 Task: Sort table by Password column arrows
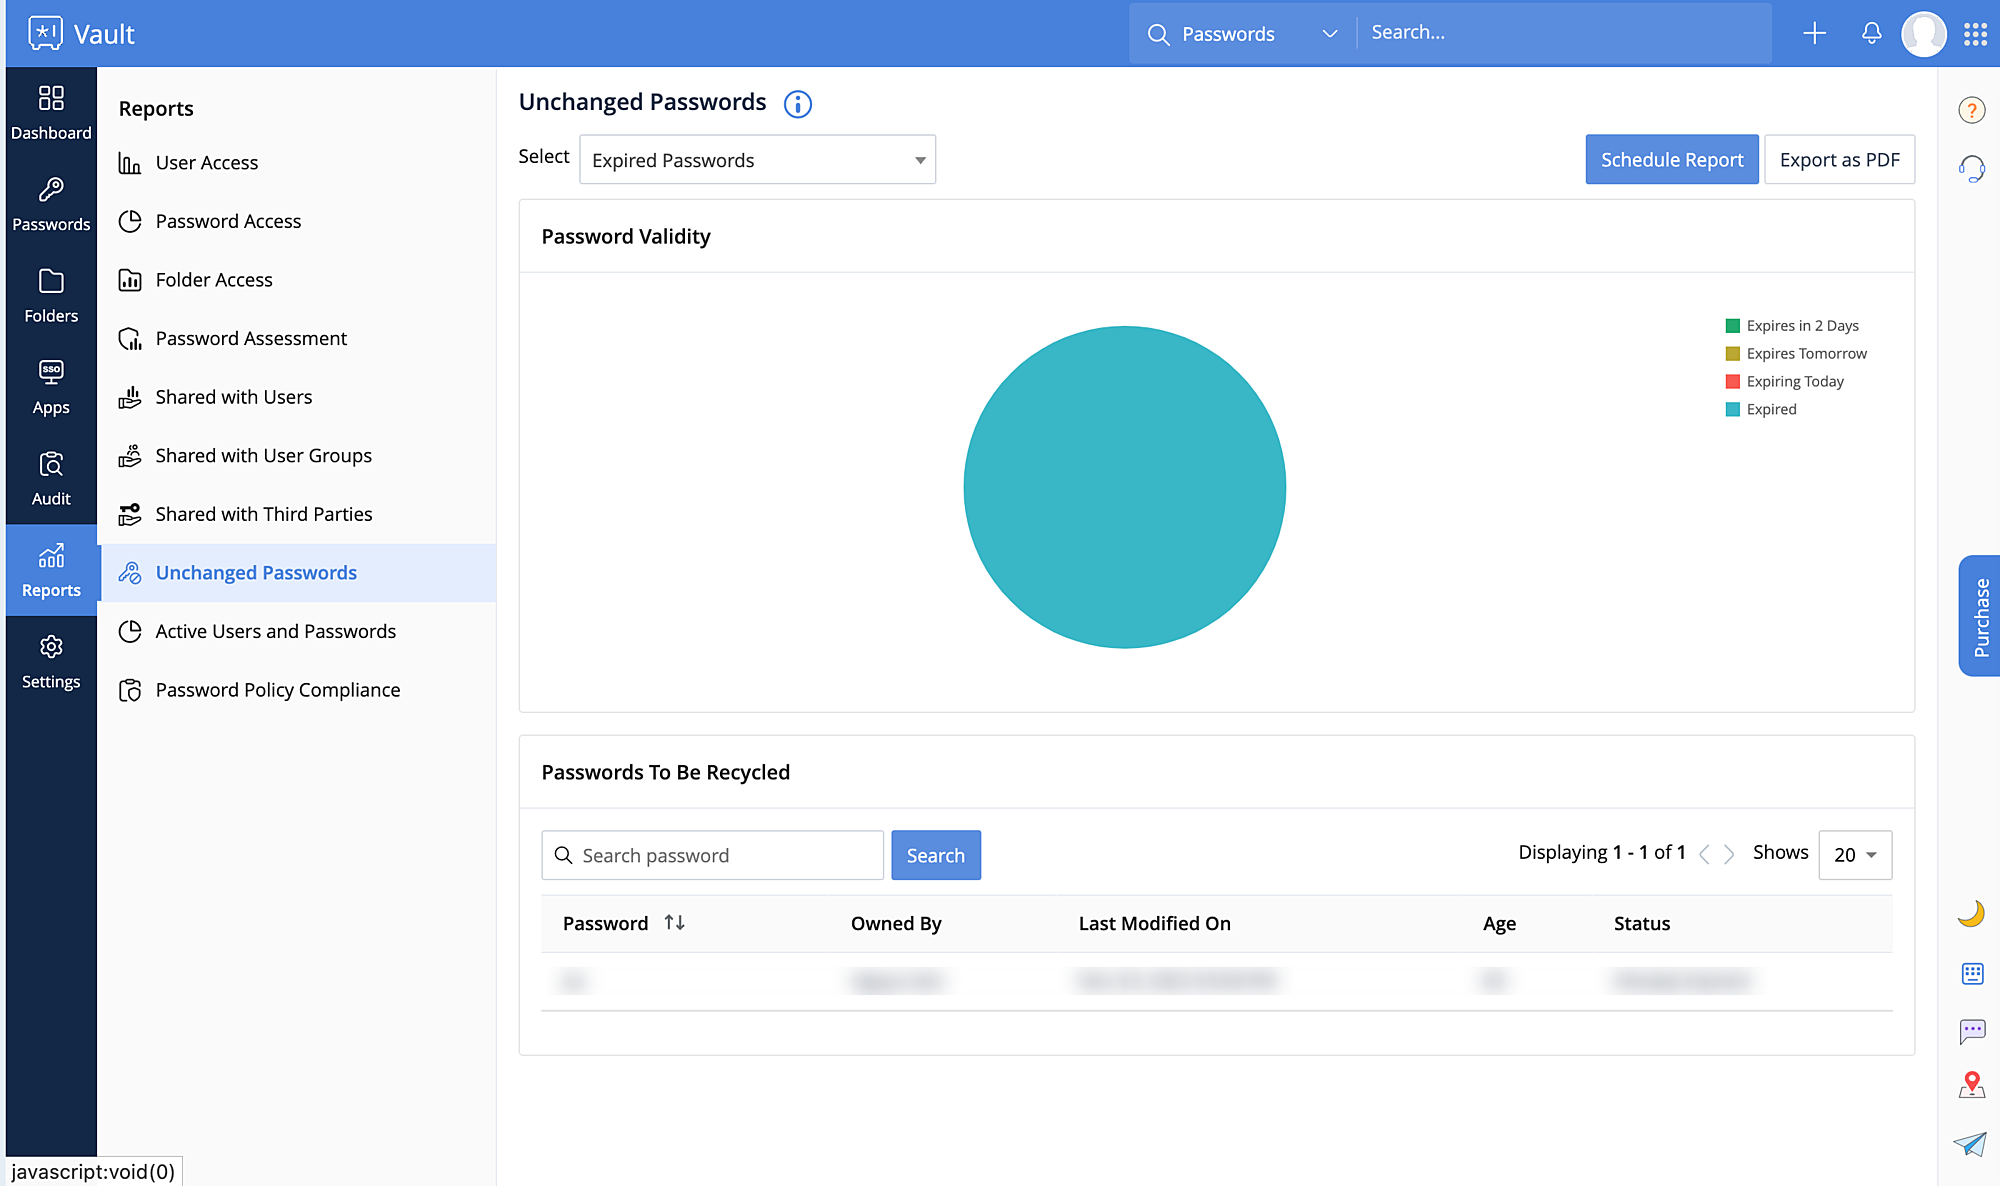(x=675, y=923)
